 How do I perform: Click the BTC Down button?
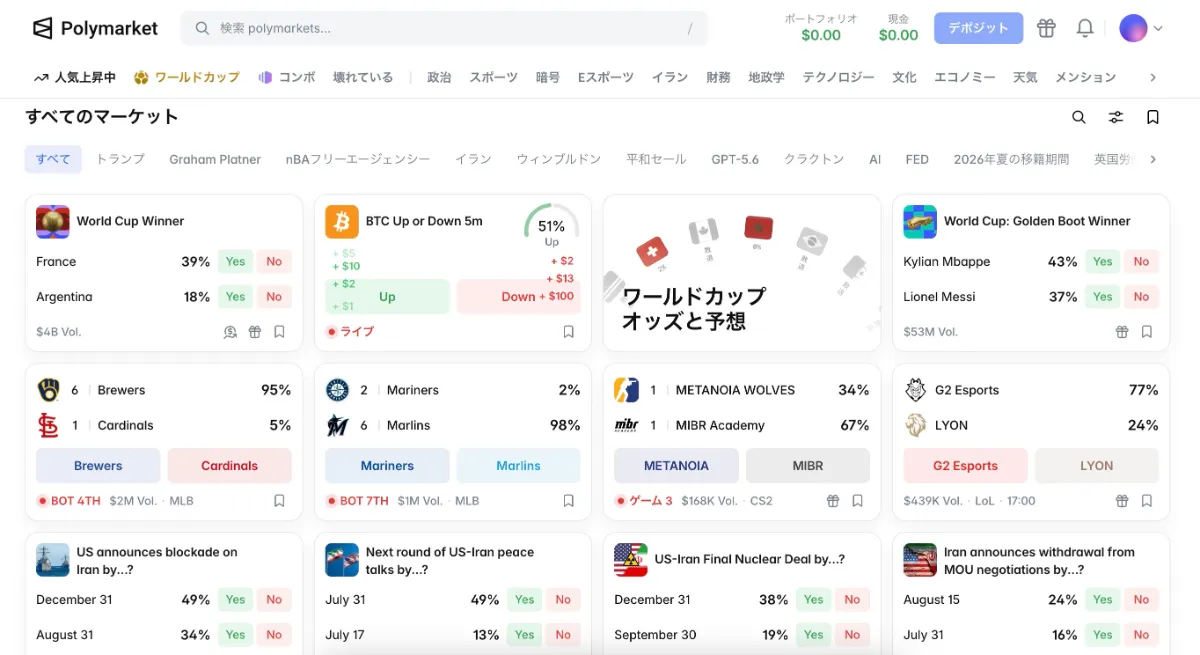point(518,297)
